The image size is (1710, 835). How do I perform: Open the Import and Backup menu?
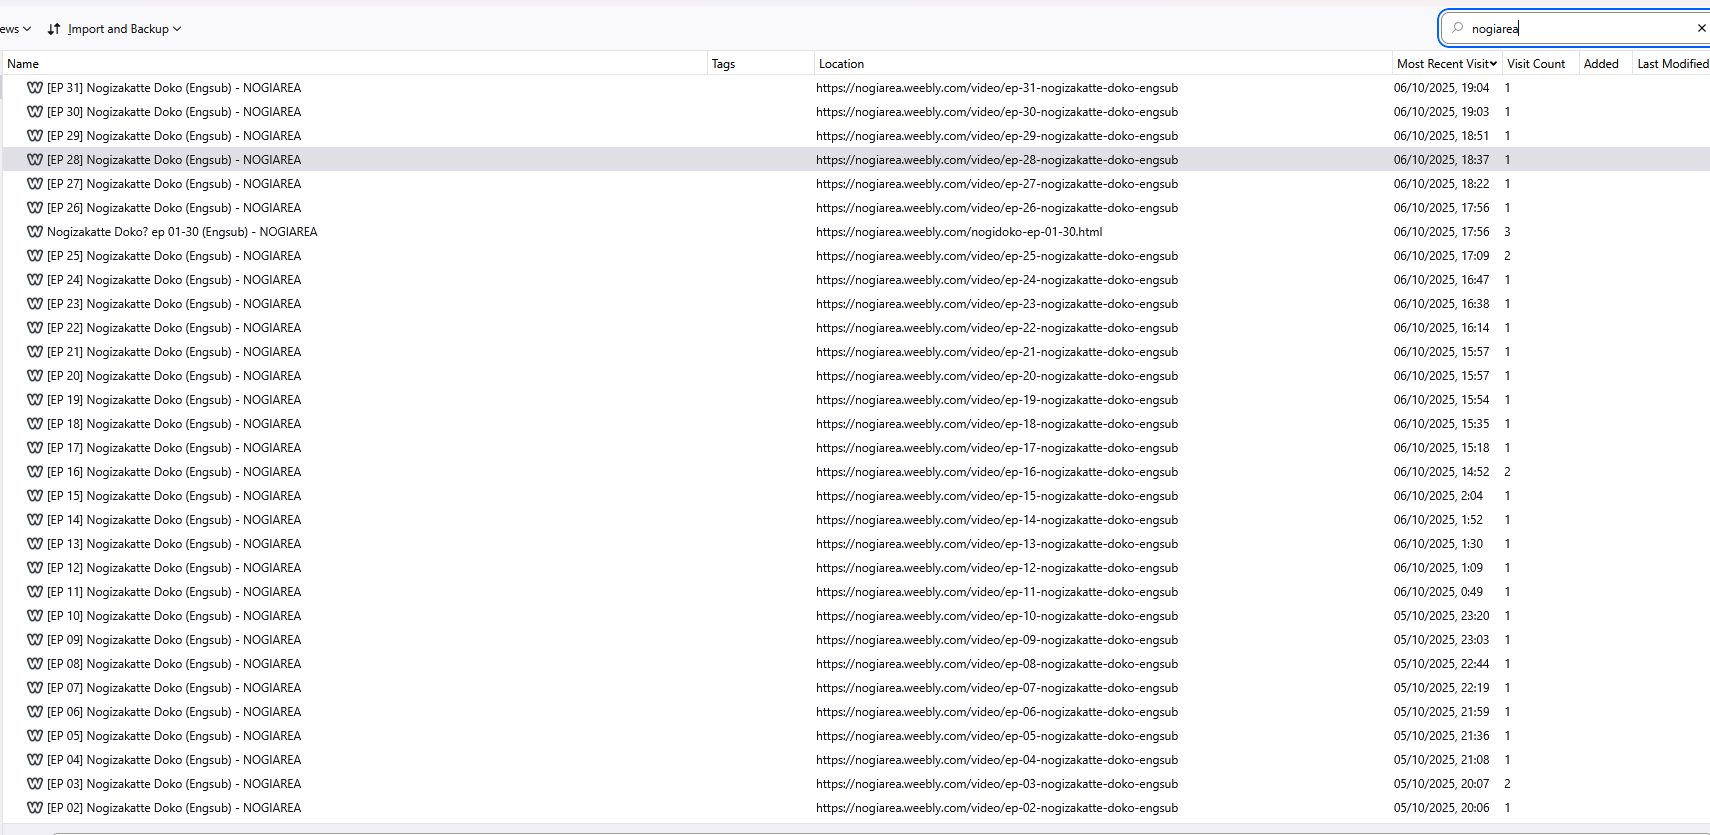pos(114,29)
